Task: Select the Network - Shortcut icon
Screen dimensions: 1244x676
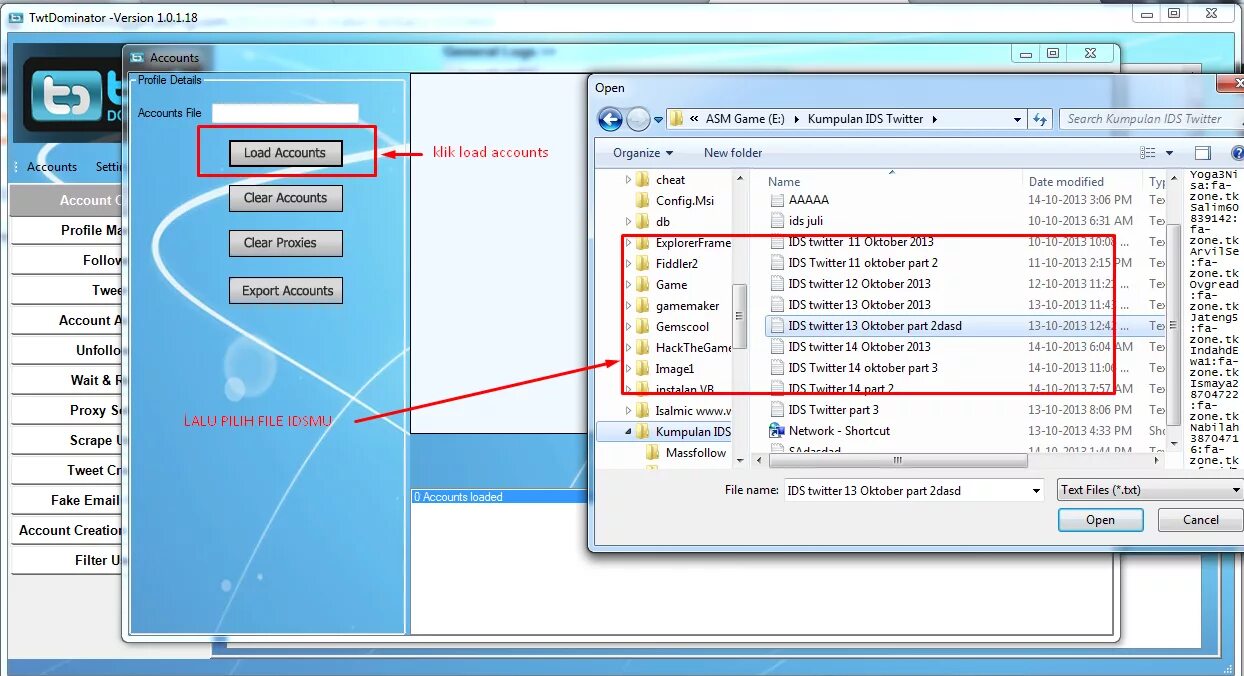Action: [777, 431]
